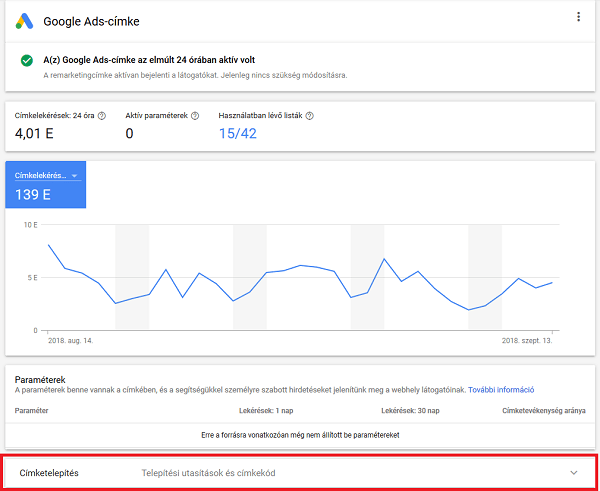This screenshot has width=600, height=491.
Task: Click the Lekérések: 1 nap column header
Action: [x=266, y=411]
